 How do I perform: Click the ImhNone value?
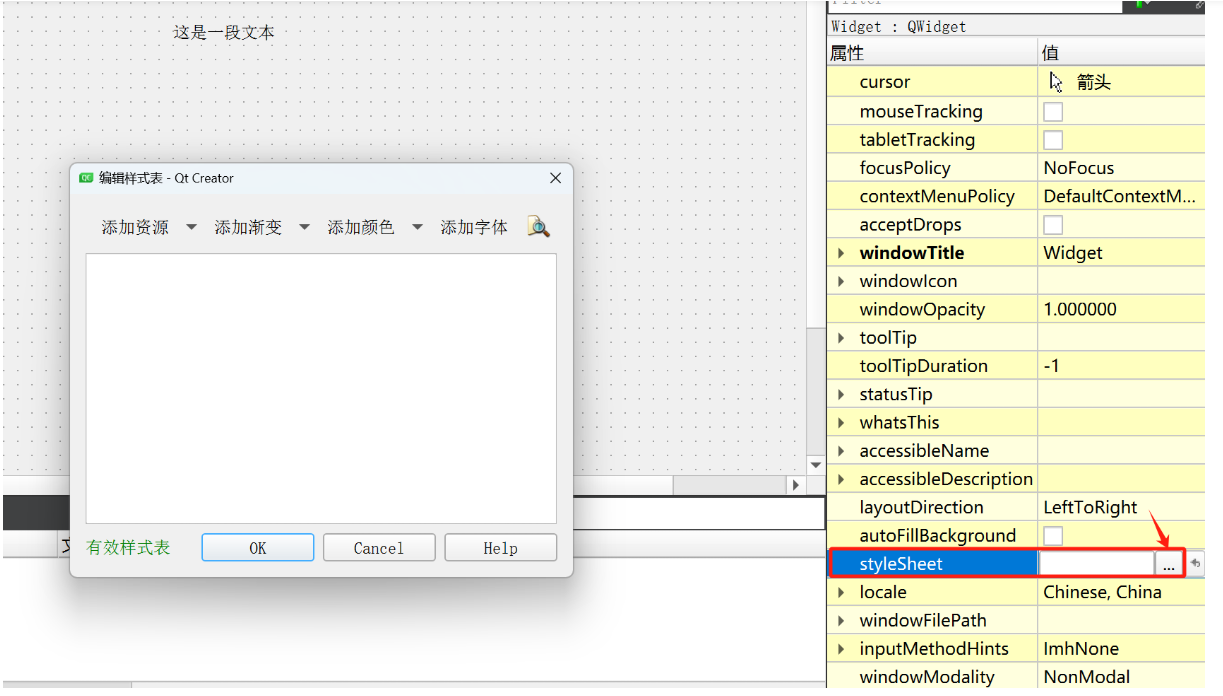click(1081, 648)
